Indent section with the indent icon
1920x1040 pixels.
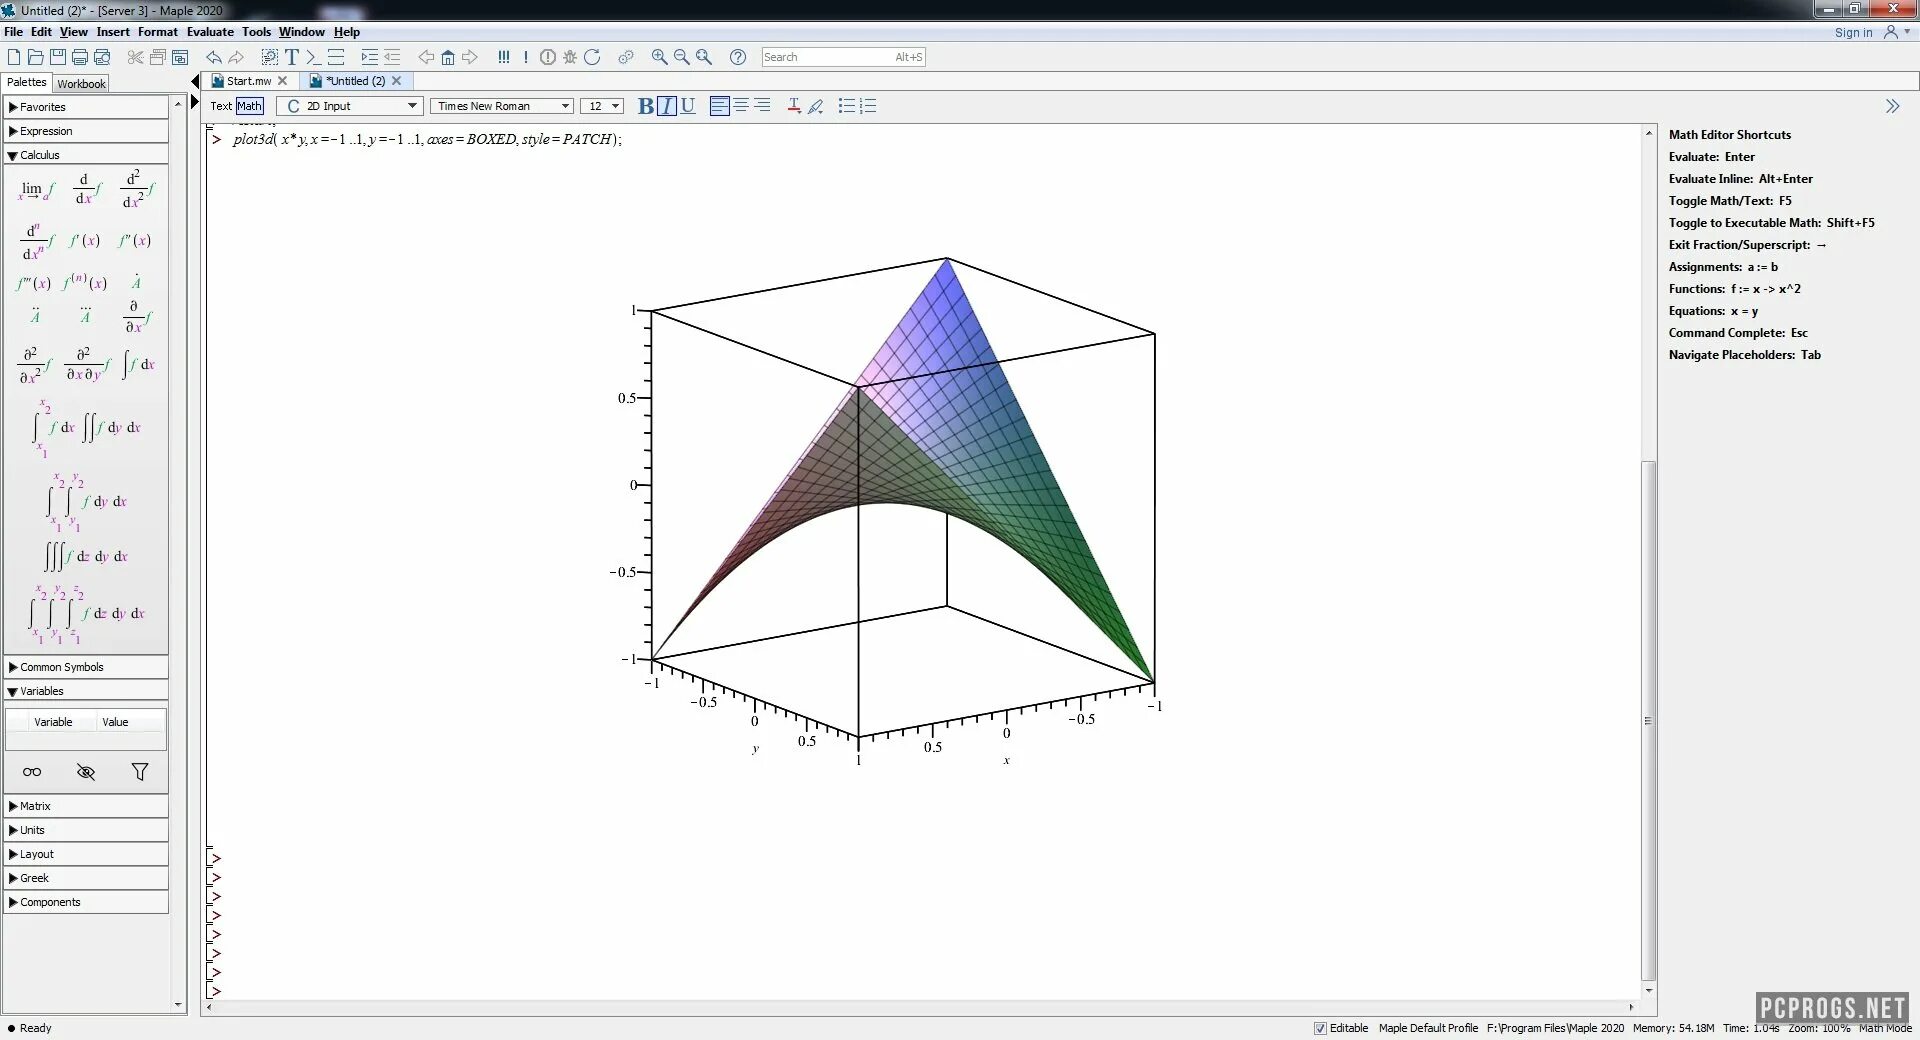370,57
